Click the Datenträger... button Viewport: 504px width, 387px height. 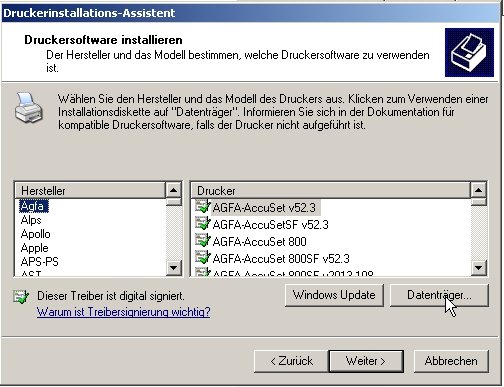click(x=439, y=295)
